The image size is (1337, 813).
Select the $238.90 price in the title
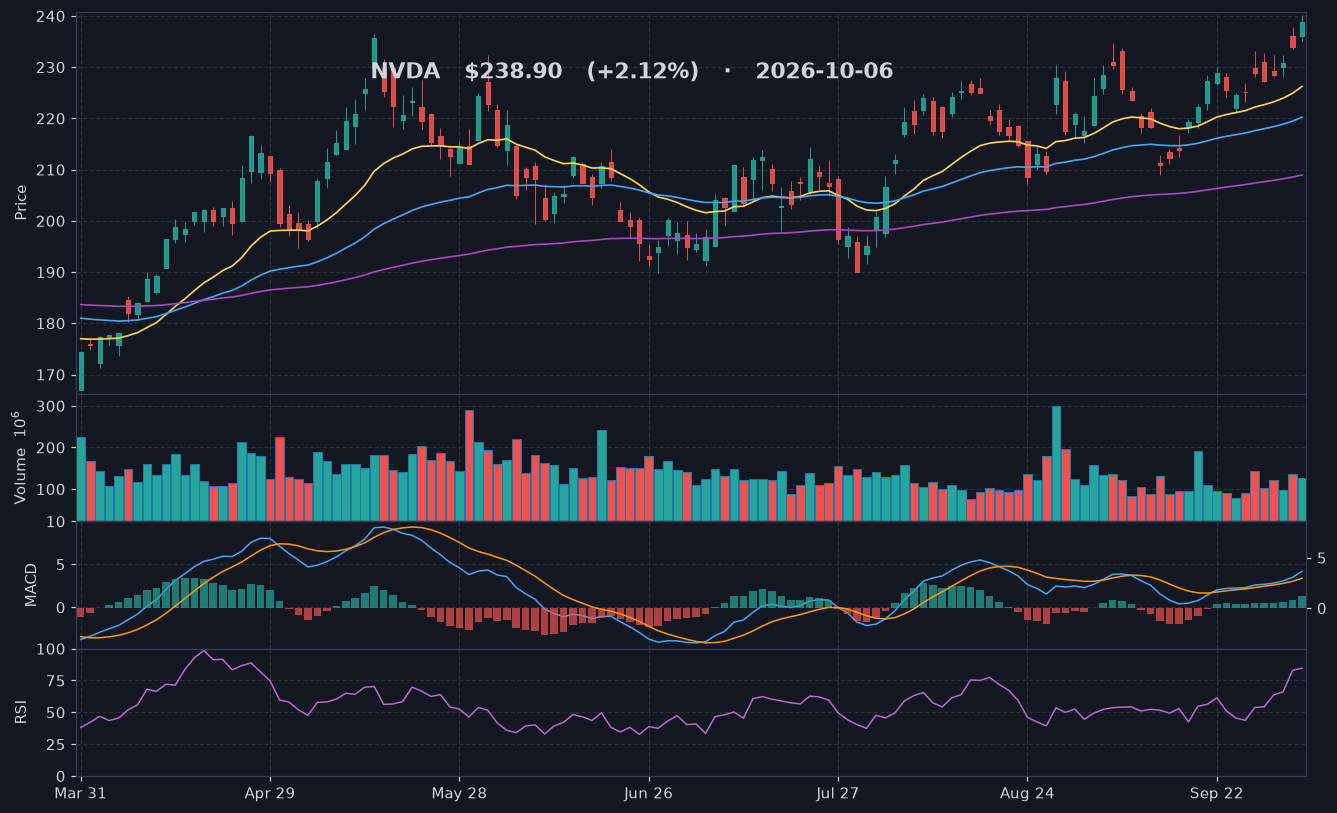(x=515, y=72)
